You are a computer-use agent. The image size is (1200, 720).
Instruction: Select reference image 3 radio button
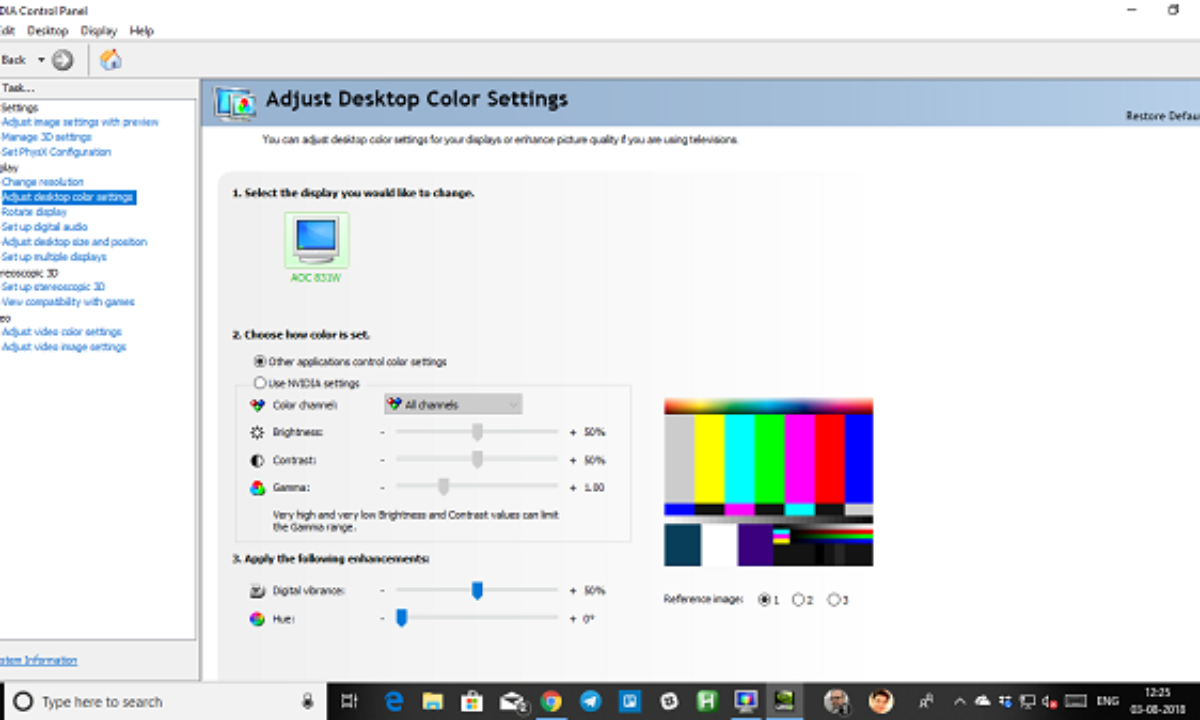click(834, 600)
